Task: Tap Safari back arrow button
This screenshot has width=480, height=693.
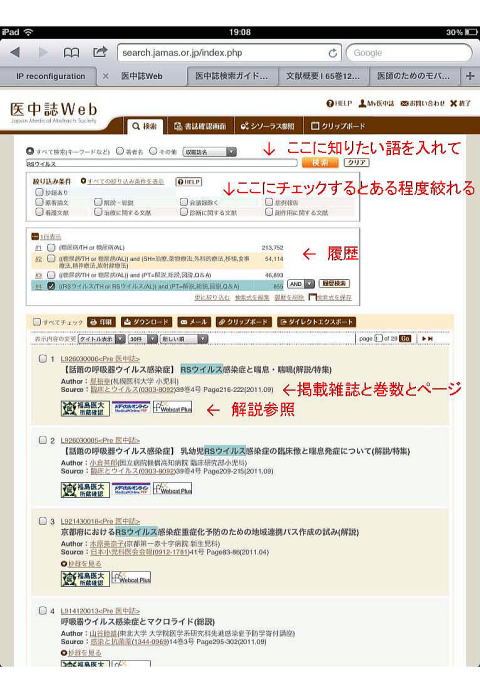Action: [15, 53]
